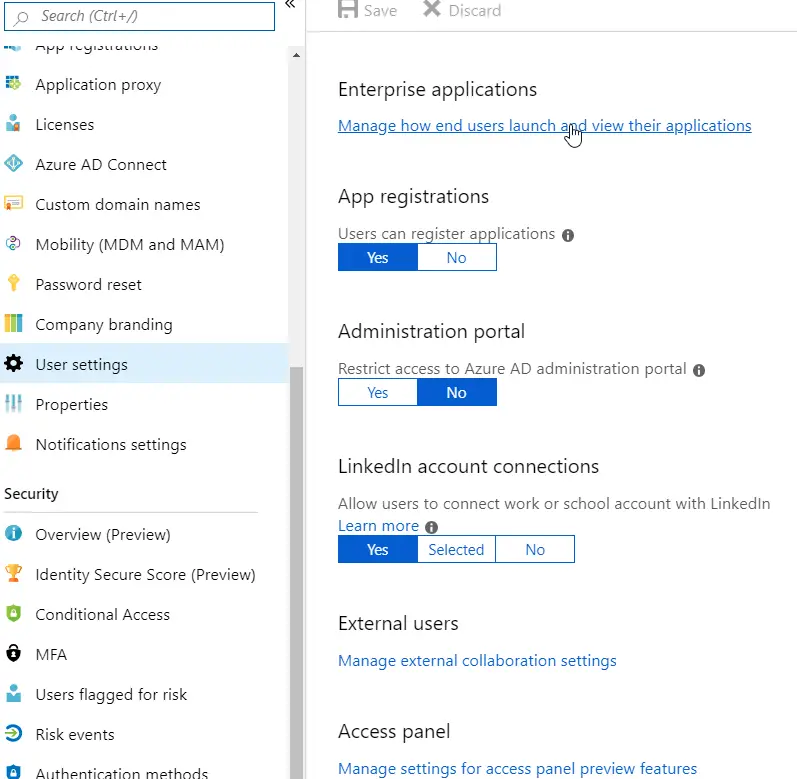
Task: Open Custom domain names menu item
Action: point(117,205)
